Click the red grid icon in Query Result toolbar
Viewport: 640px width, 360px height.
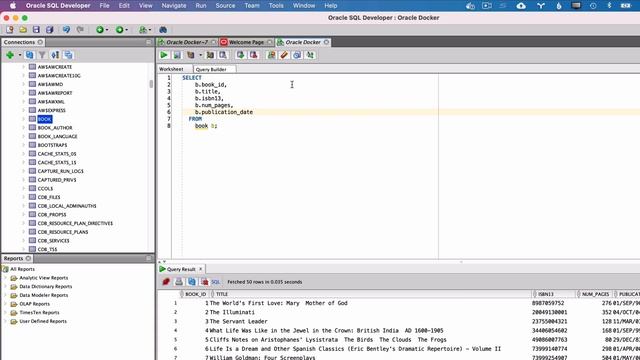tap(204, 282)
